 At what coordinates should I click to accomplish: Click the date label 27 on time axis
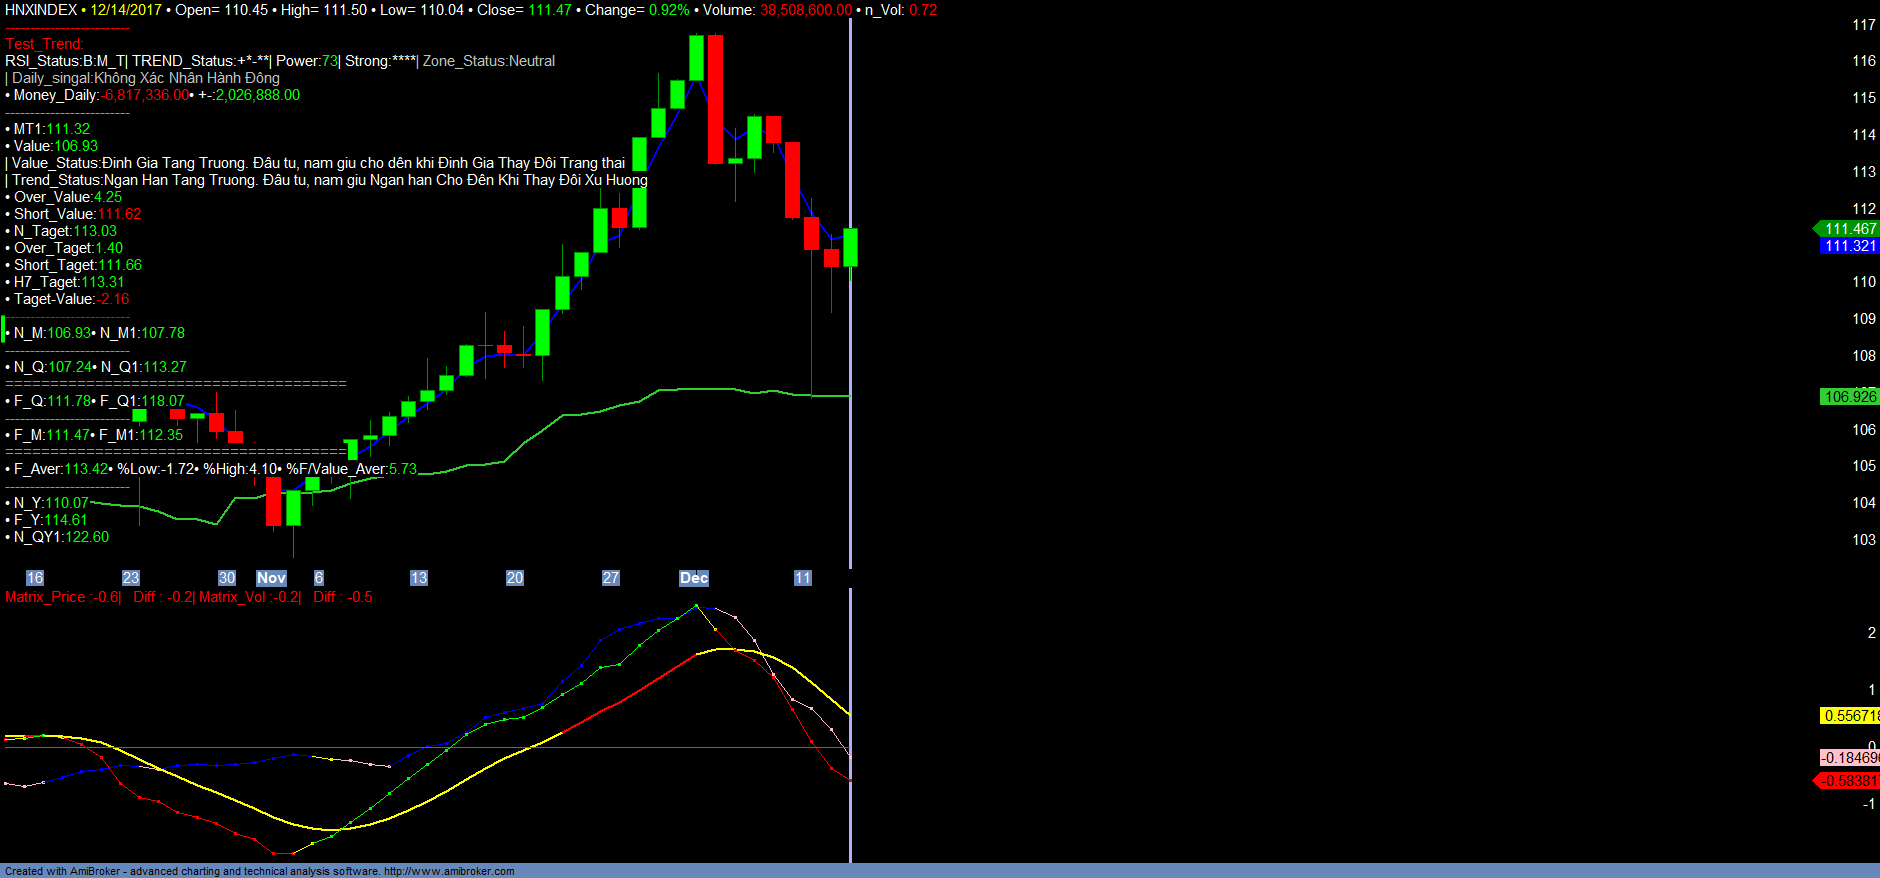click(x=611, y=578)
